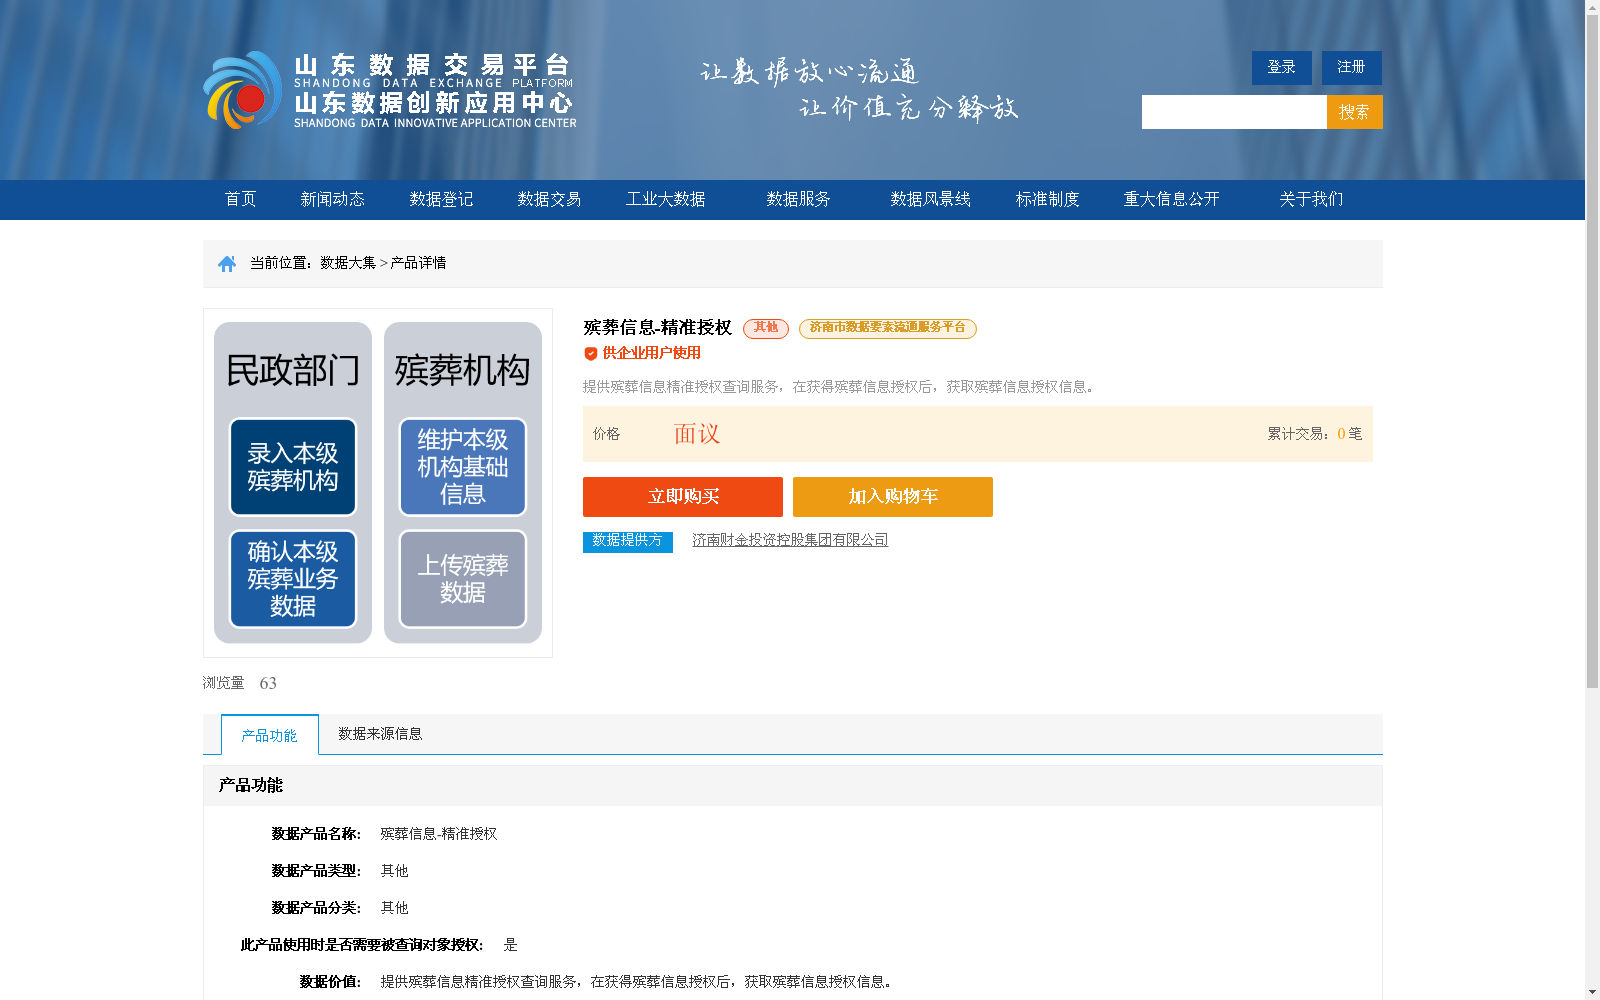
Task: Click the 累计交易 count text
Action: (x=1315, y=434)
